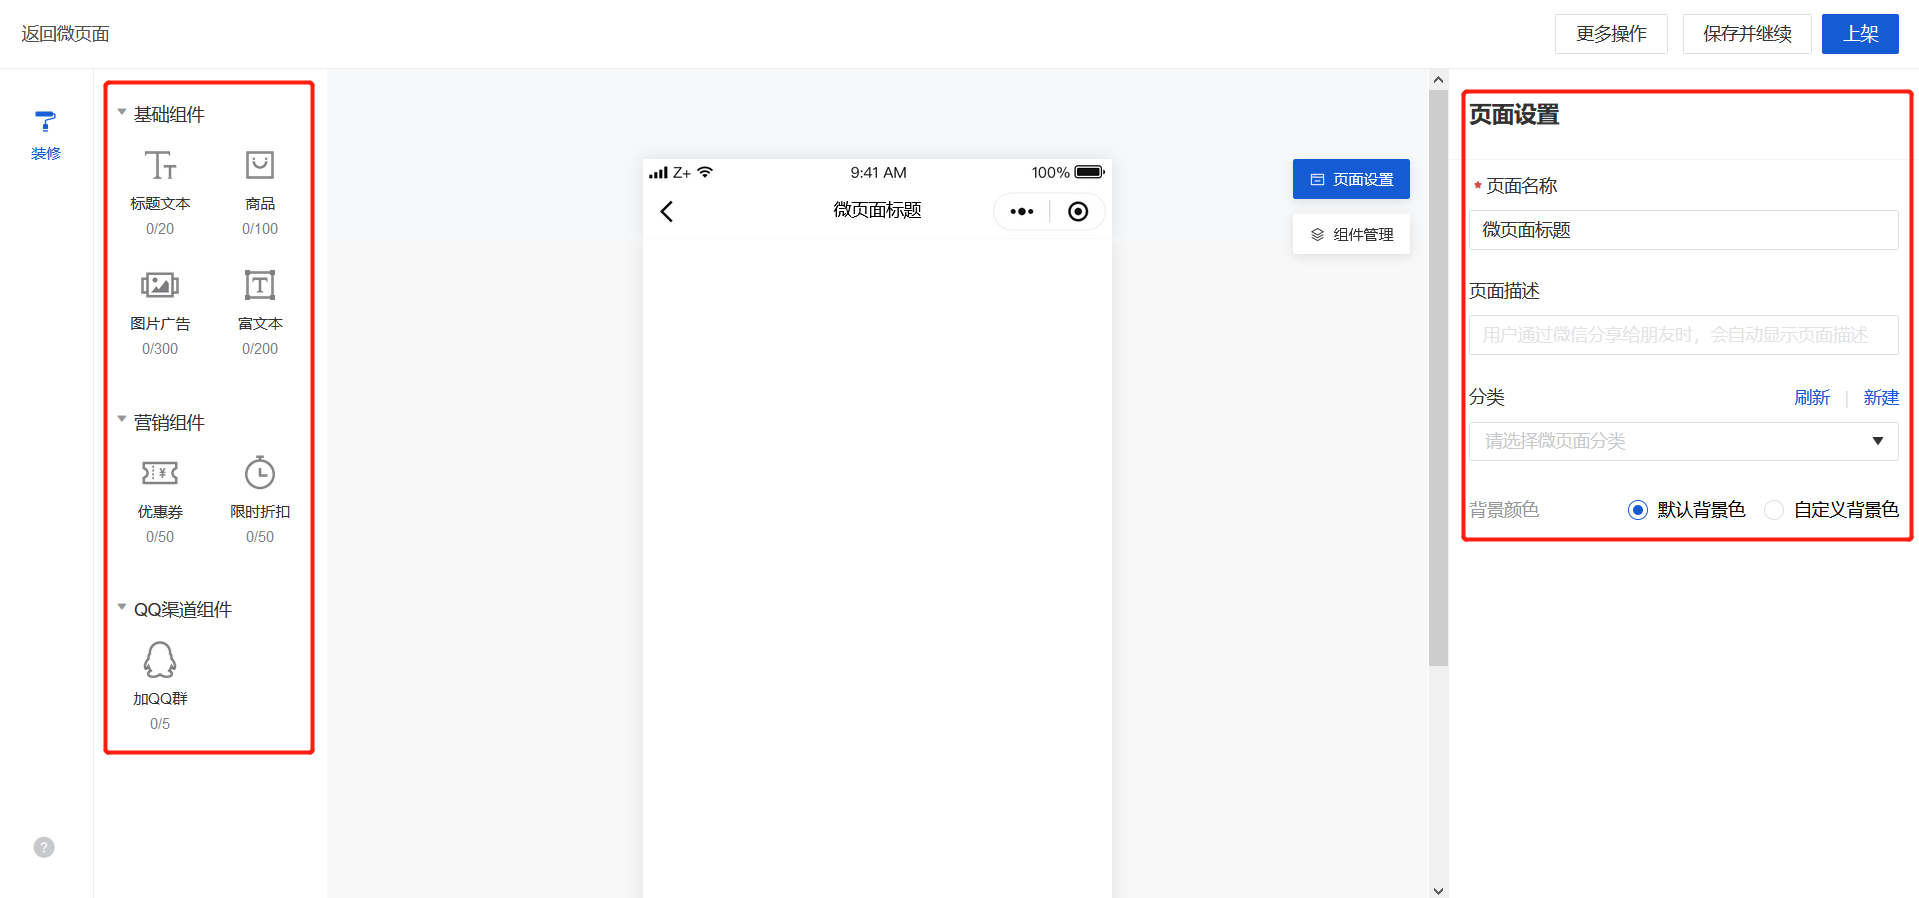Click the 0/100 count under 商品
The image size is (1919, 898).
tap(260, 229)
